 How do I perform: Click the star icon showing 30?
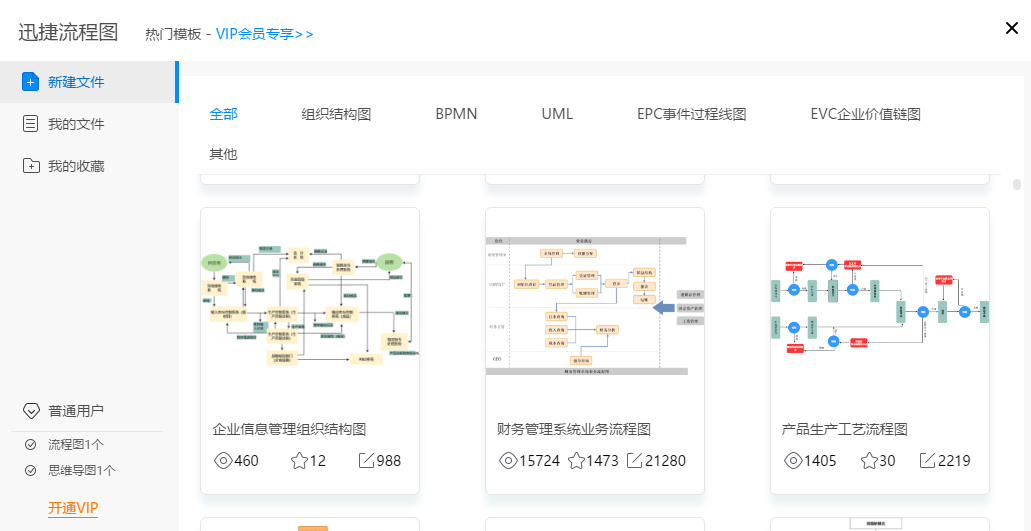point(869,461)
